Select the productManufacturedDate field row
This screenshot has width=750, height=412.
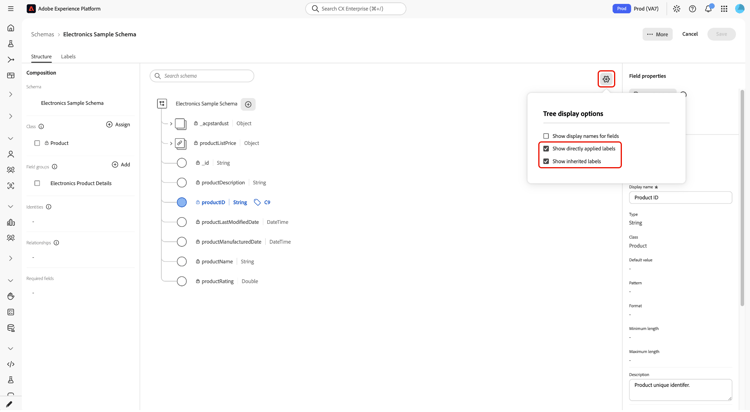tap(243, 242)
